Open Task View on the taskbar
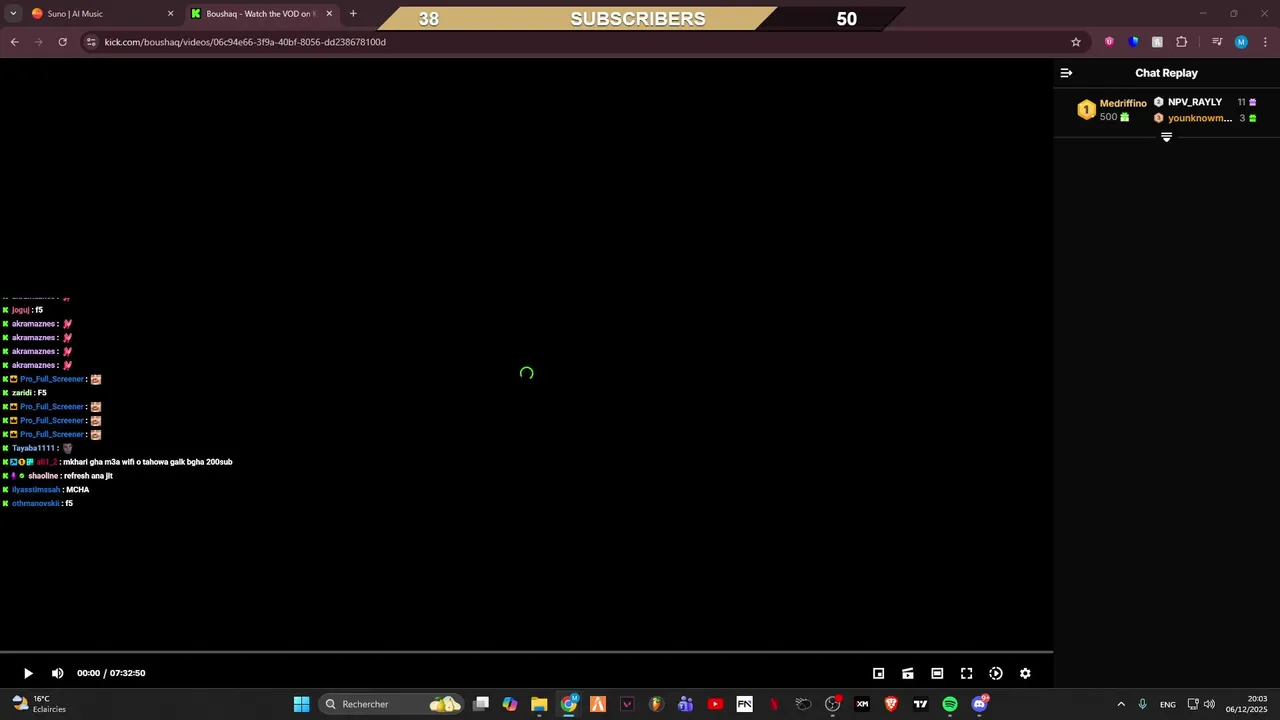 coord(481,704)
